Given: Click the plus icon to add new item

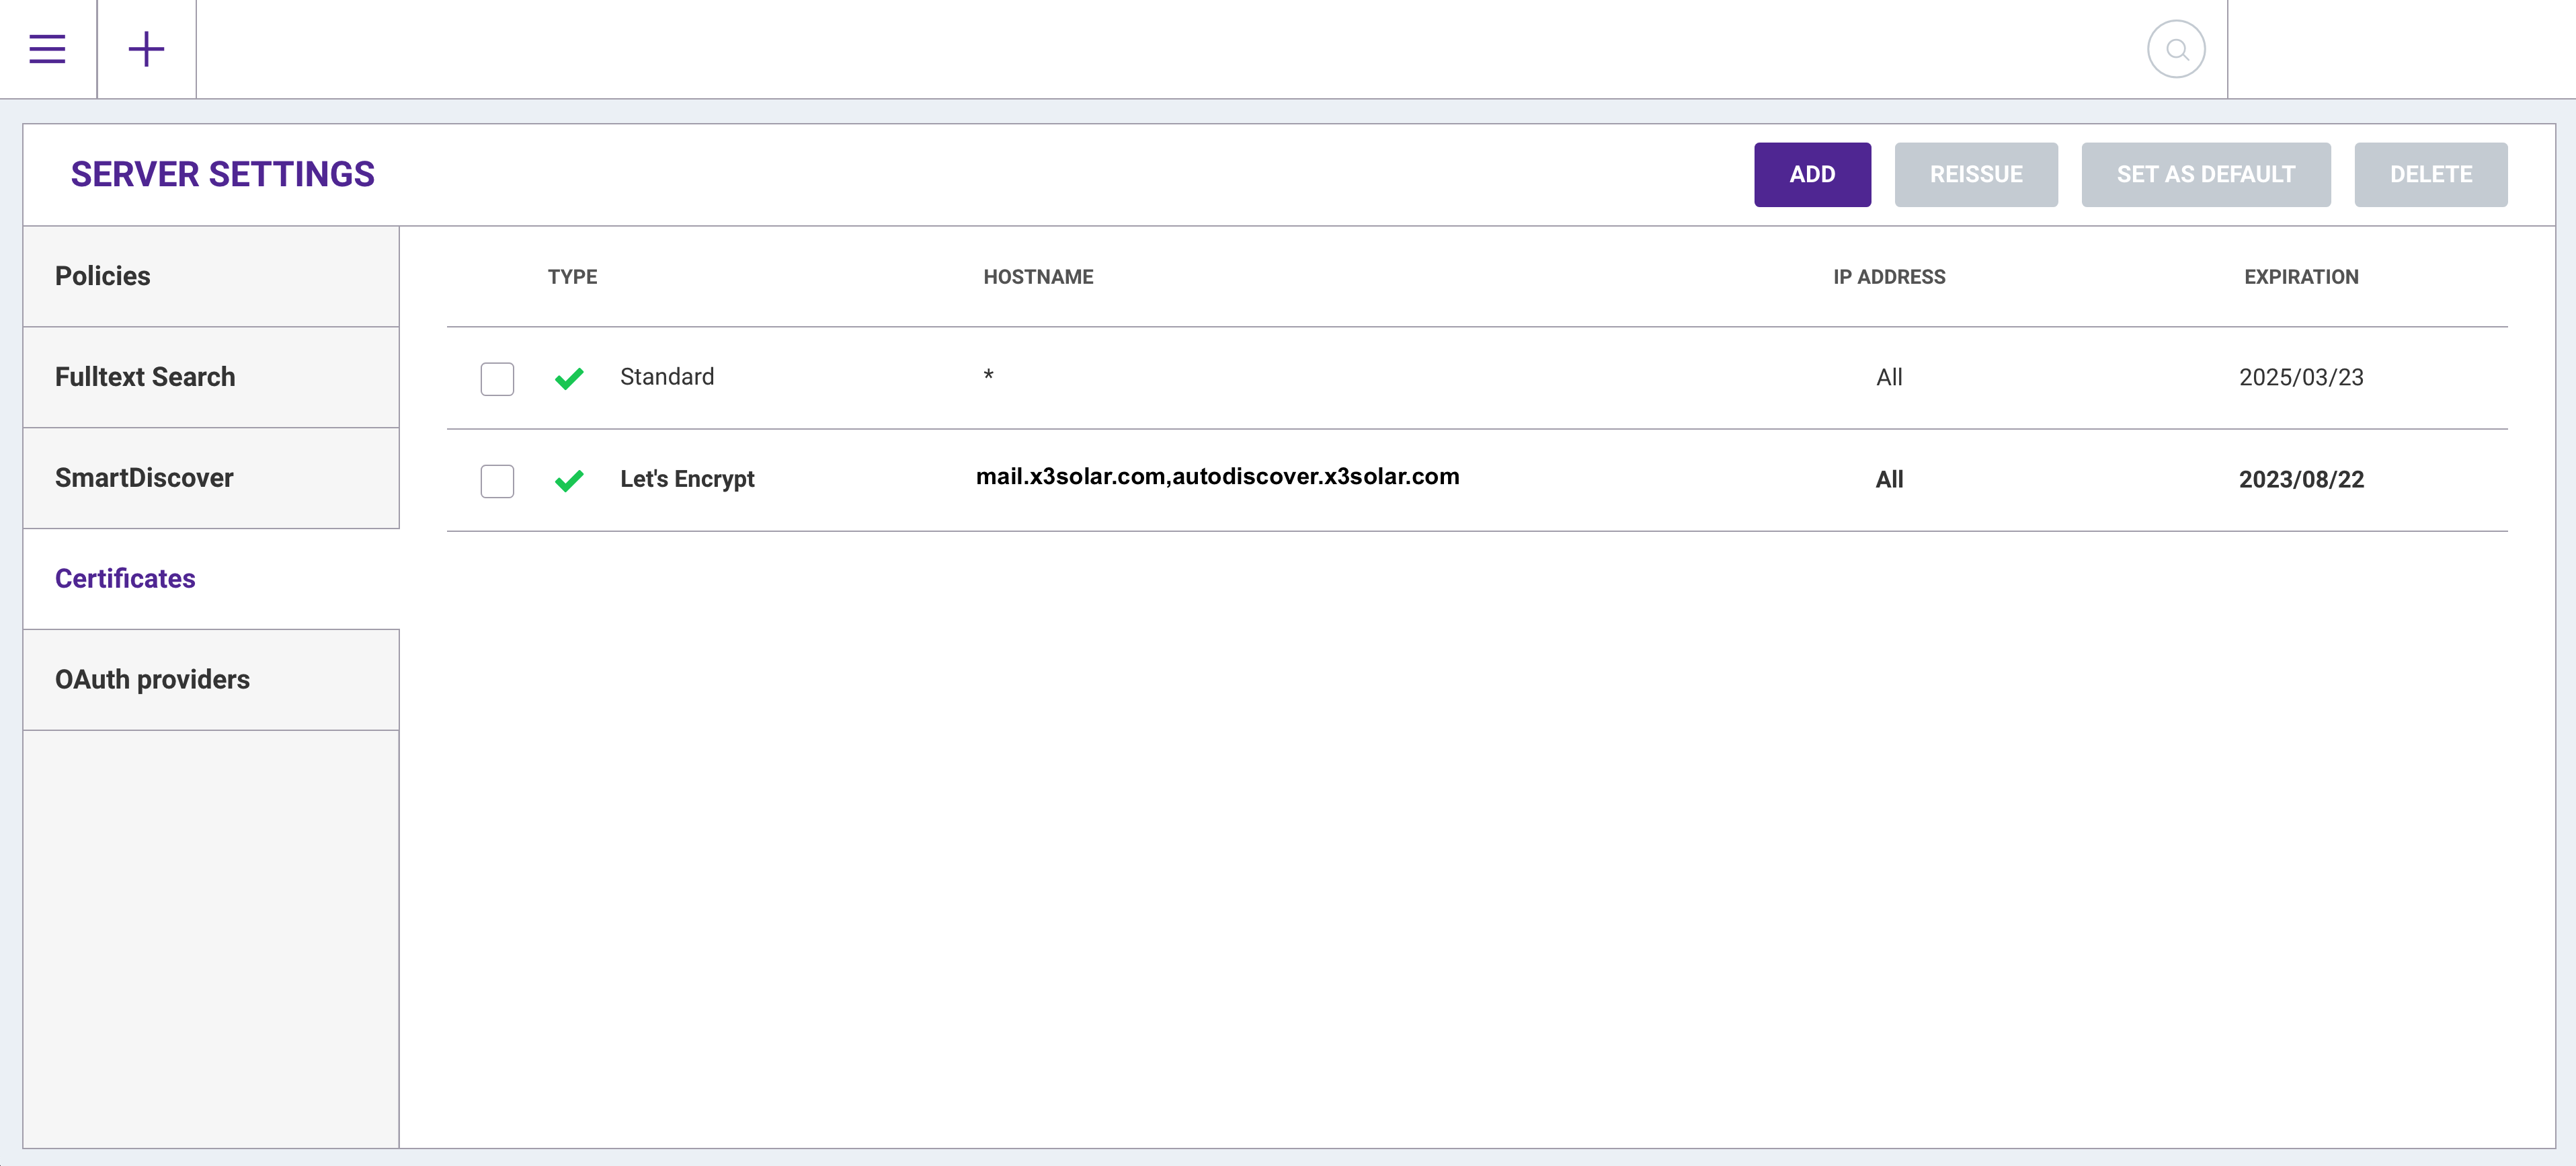Looking at the screenshot, I should click(146, 48).
